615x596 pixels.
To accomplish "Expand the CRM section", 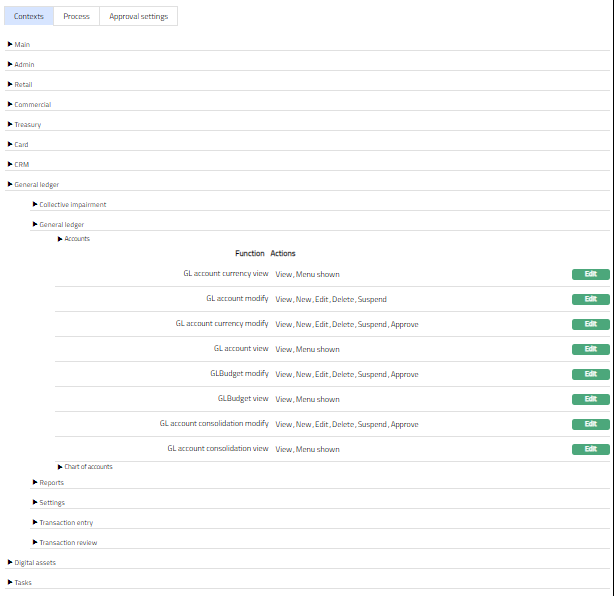I will coord(21,165).
